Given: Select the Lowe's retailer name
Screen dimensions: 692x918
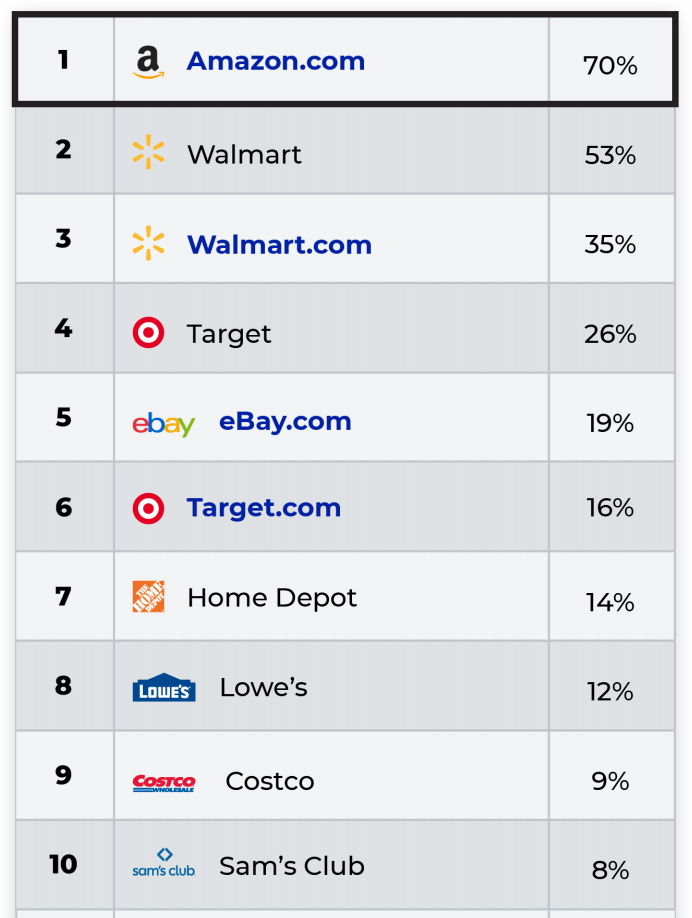Looking at the screenshot, I should pos(263,688).
